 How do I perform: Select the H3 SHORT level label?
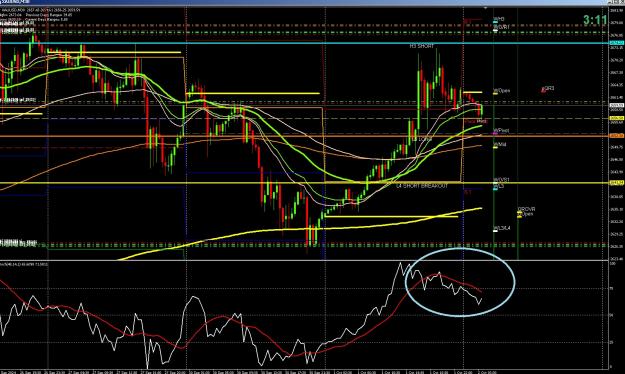click(422, 46)
